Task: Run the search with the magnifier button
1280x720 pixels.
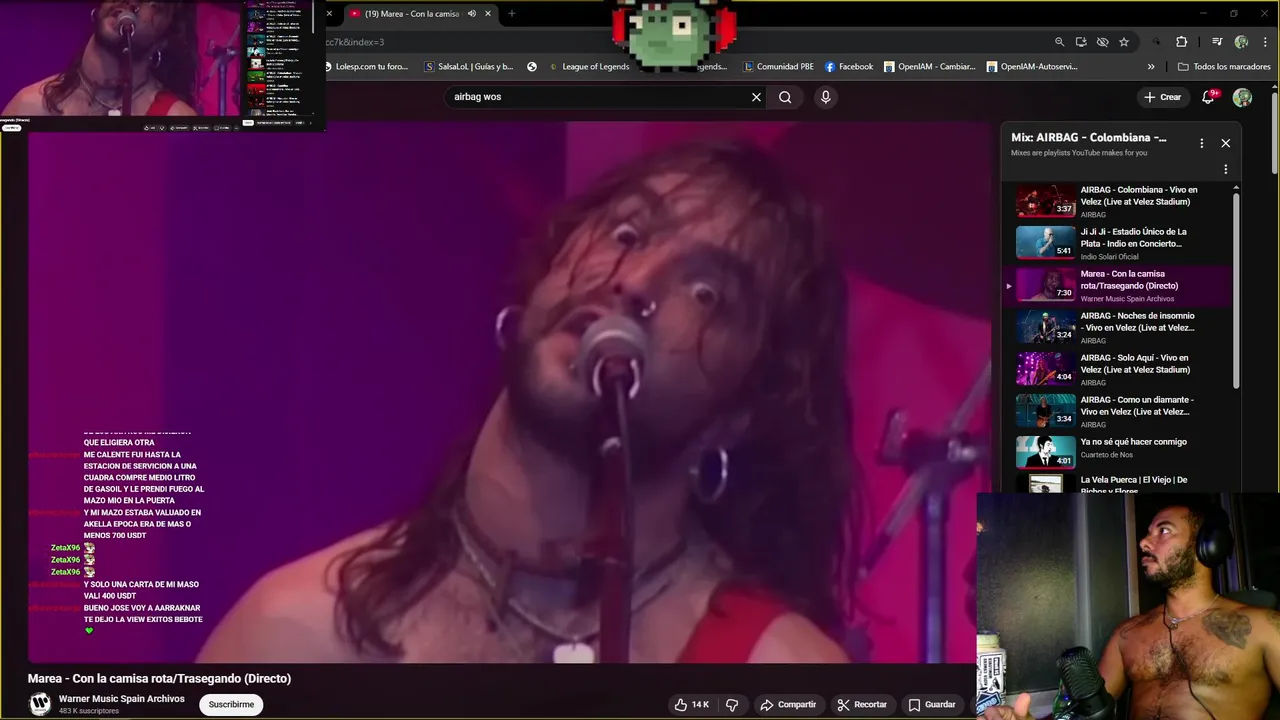Action: [x=785, y=97]
